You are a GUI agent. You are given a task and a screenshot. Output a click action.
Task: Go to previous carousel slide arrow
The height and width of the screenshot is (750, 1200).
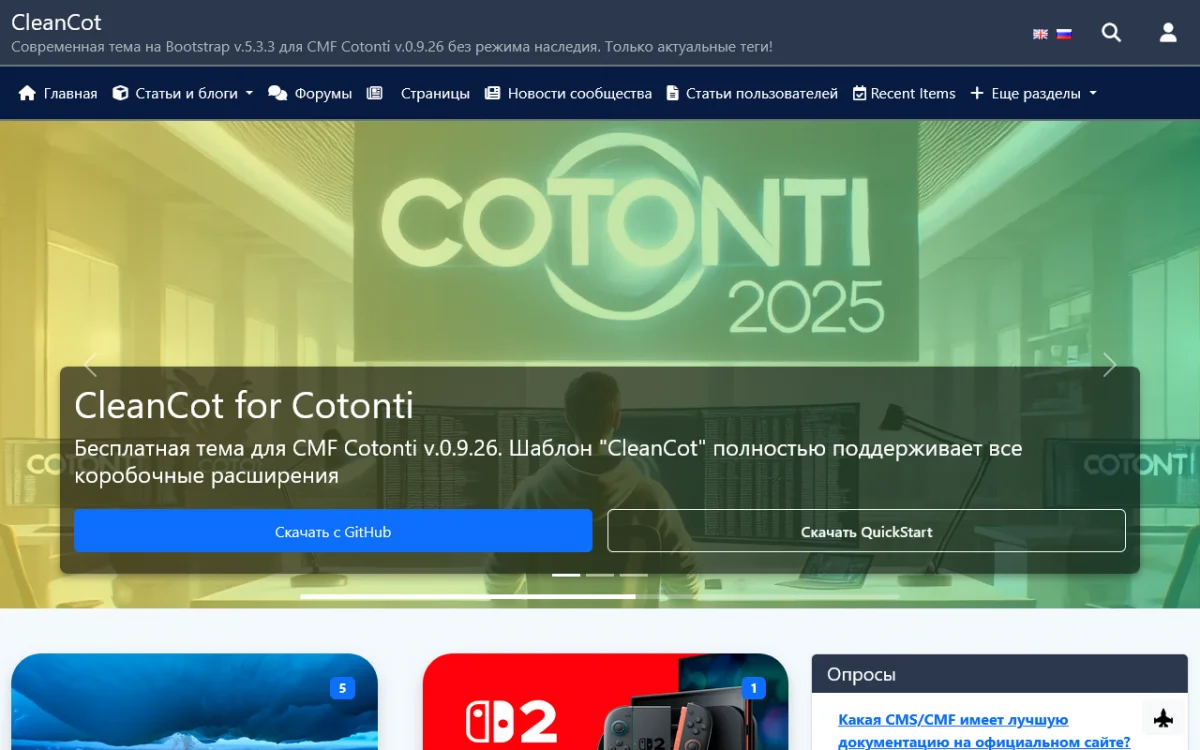[x=90, y=364]
